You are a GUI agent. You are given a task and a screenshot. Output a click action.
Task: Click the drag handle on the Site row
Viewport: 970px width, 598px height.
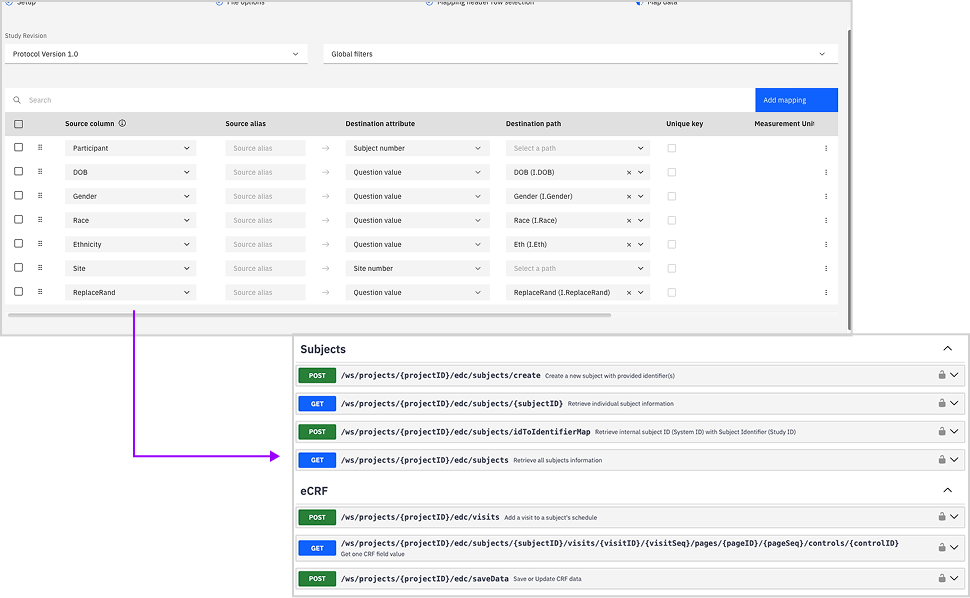coord(40,268)
